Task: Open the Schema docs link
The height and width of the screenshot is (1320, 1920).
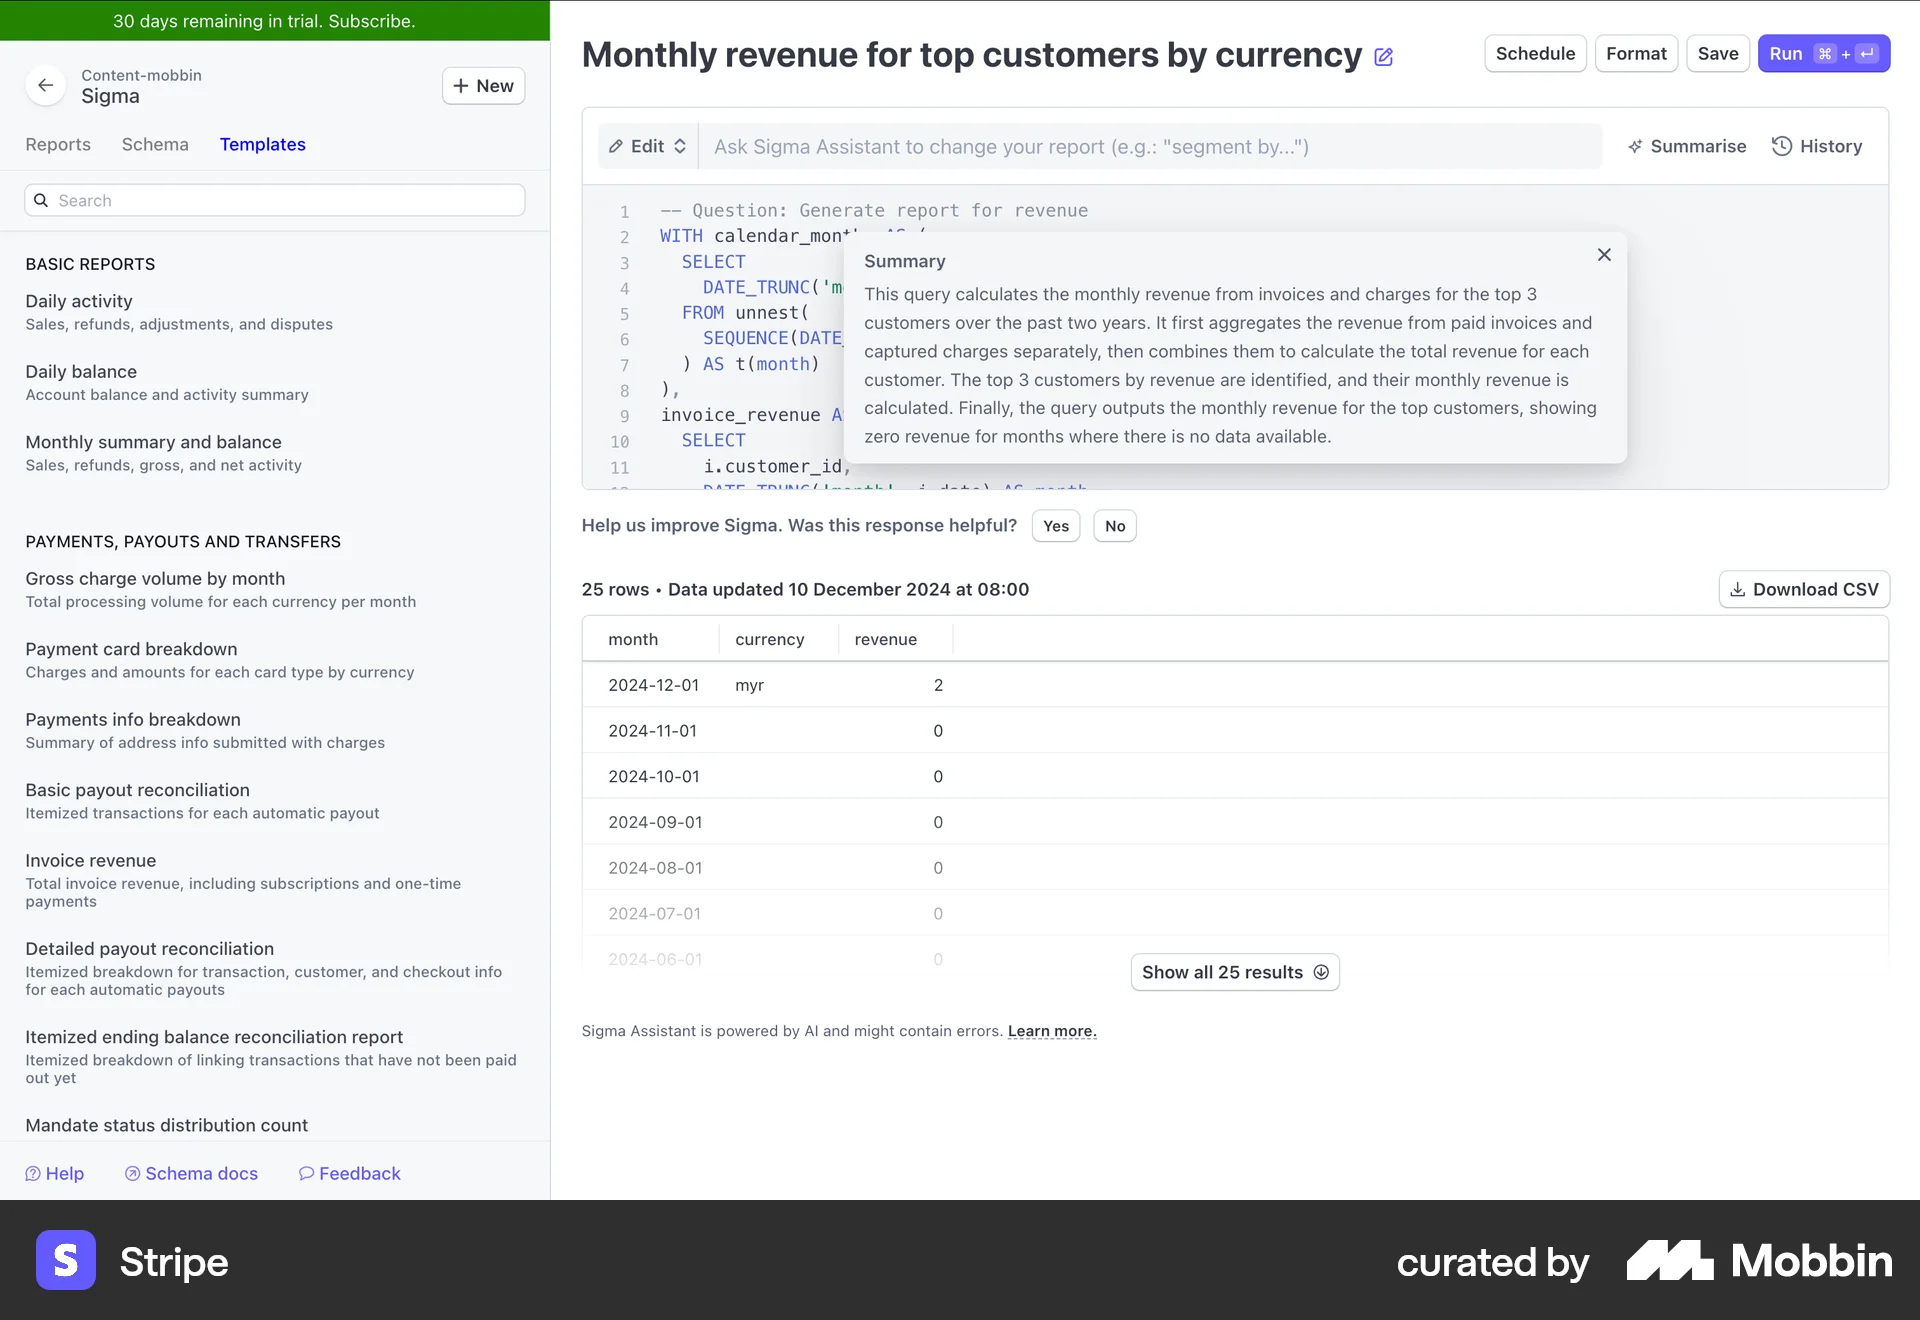Action: pos(191,1173)
